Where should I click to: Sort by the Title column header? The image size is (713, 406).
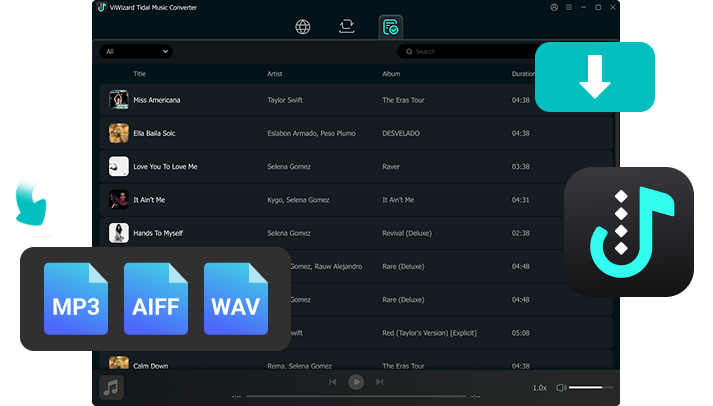[140, 74]
